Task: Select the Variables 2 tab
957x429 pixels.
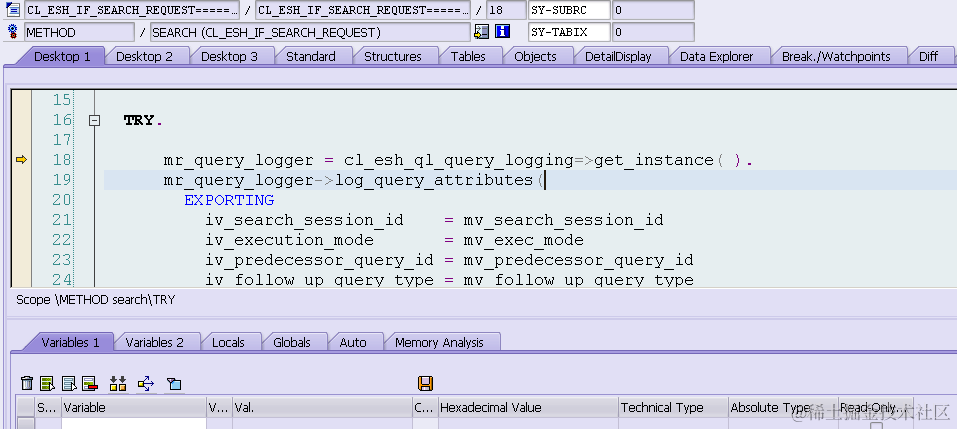Action: 154,342
